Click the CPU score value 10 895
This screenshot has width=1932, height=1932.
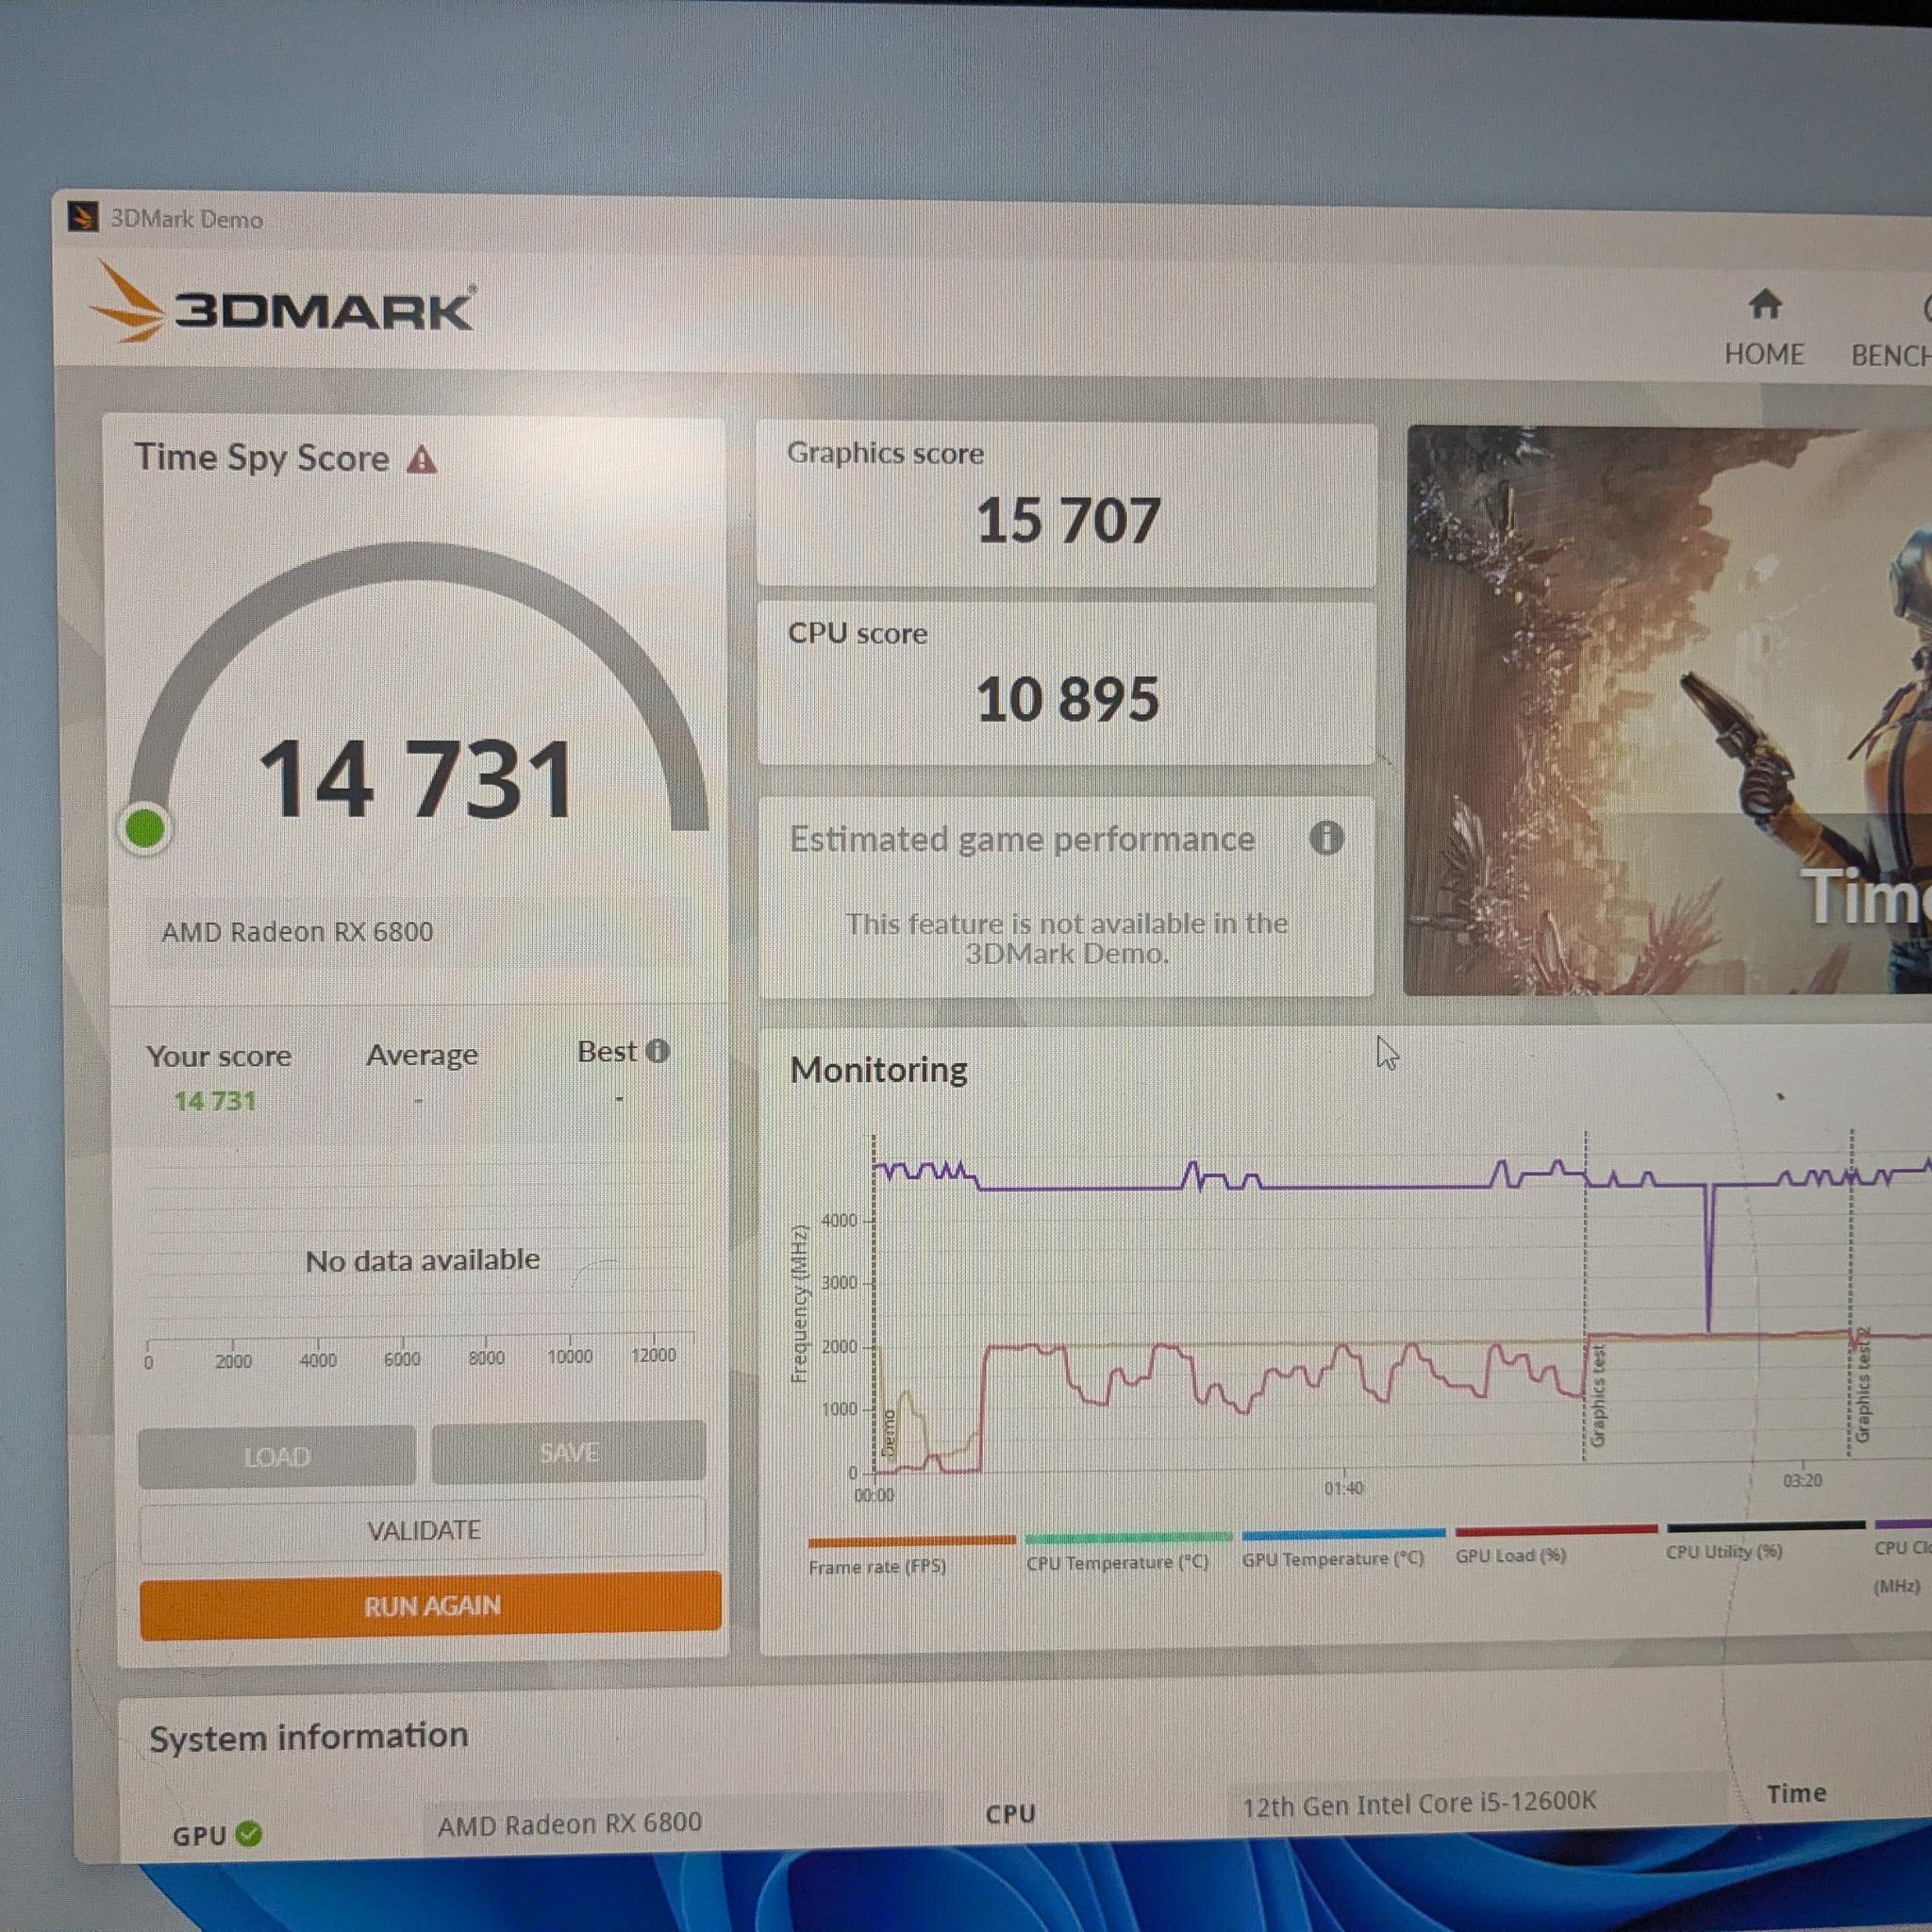1068,699
